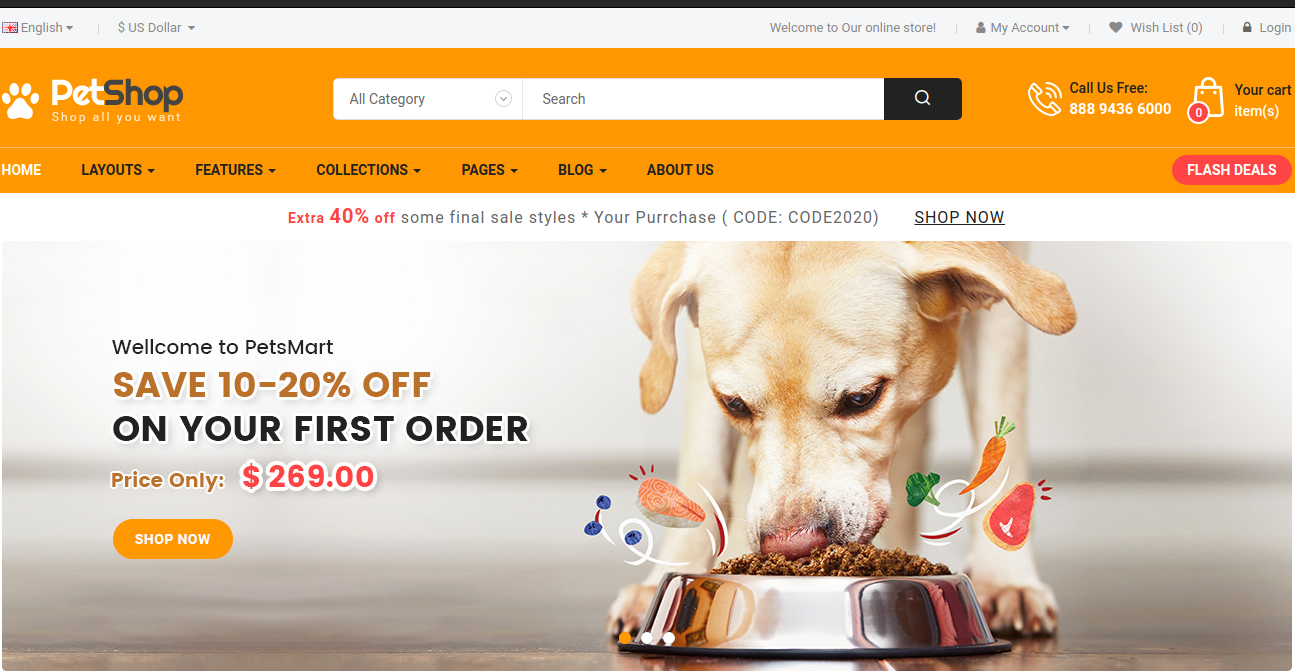Select the first orange slider dot
This screenshot has height=671, width=1295.
(x=625, y=637)
